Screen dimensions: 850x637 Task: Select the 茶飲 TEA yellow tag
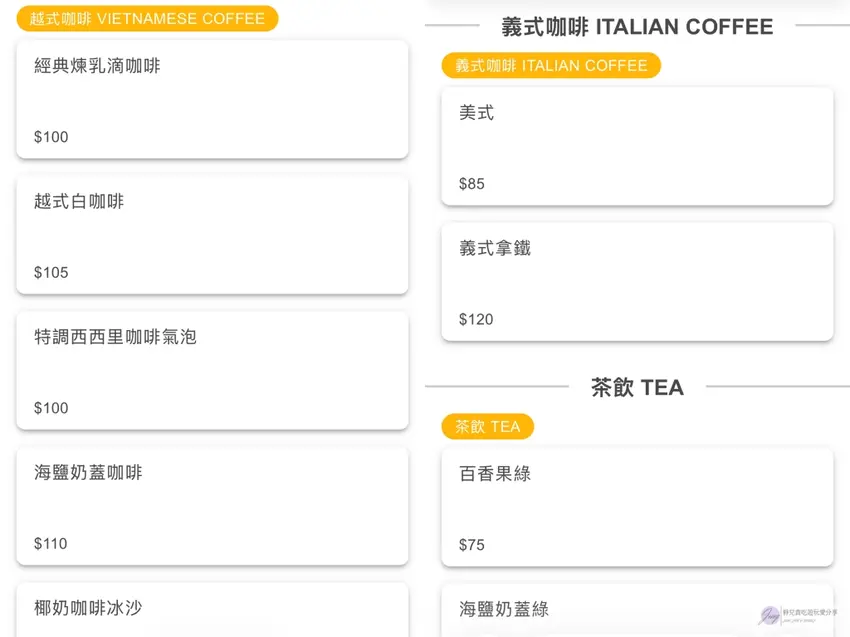click(488, 427)
